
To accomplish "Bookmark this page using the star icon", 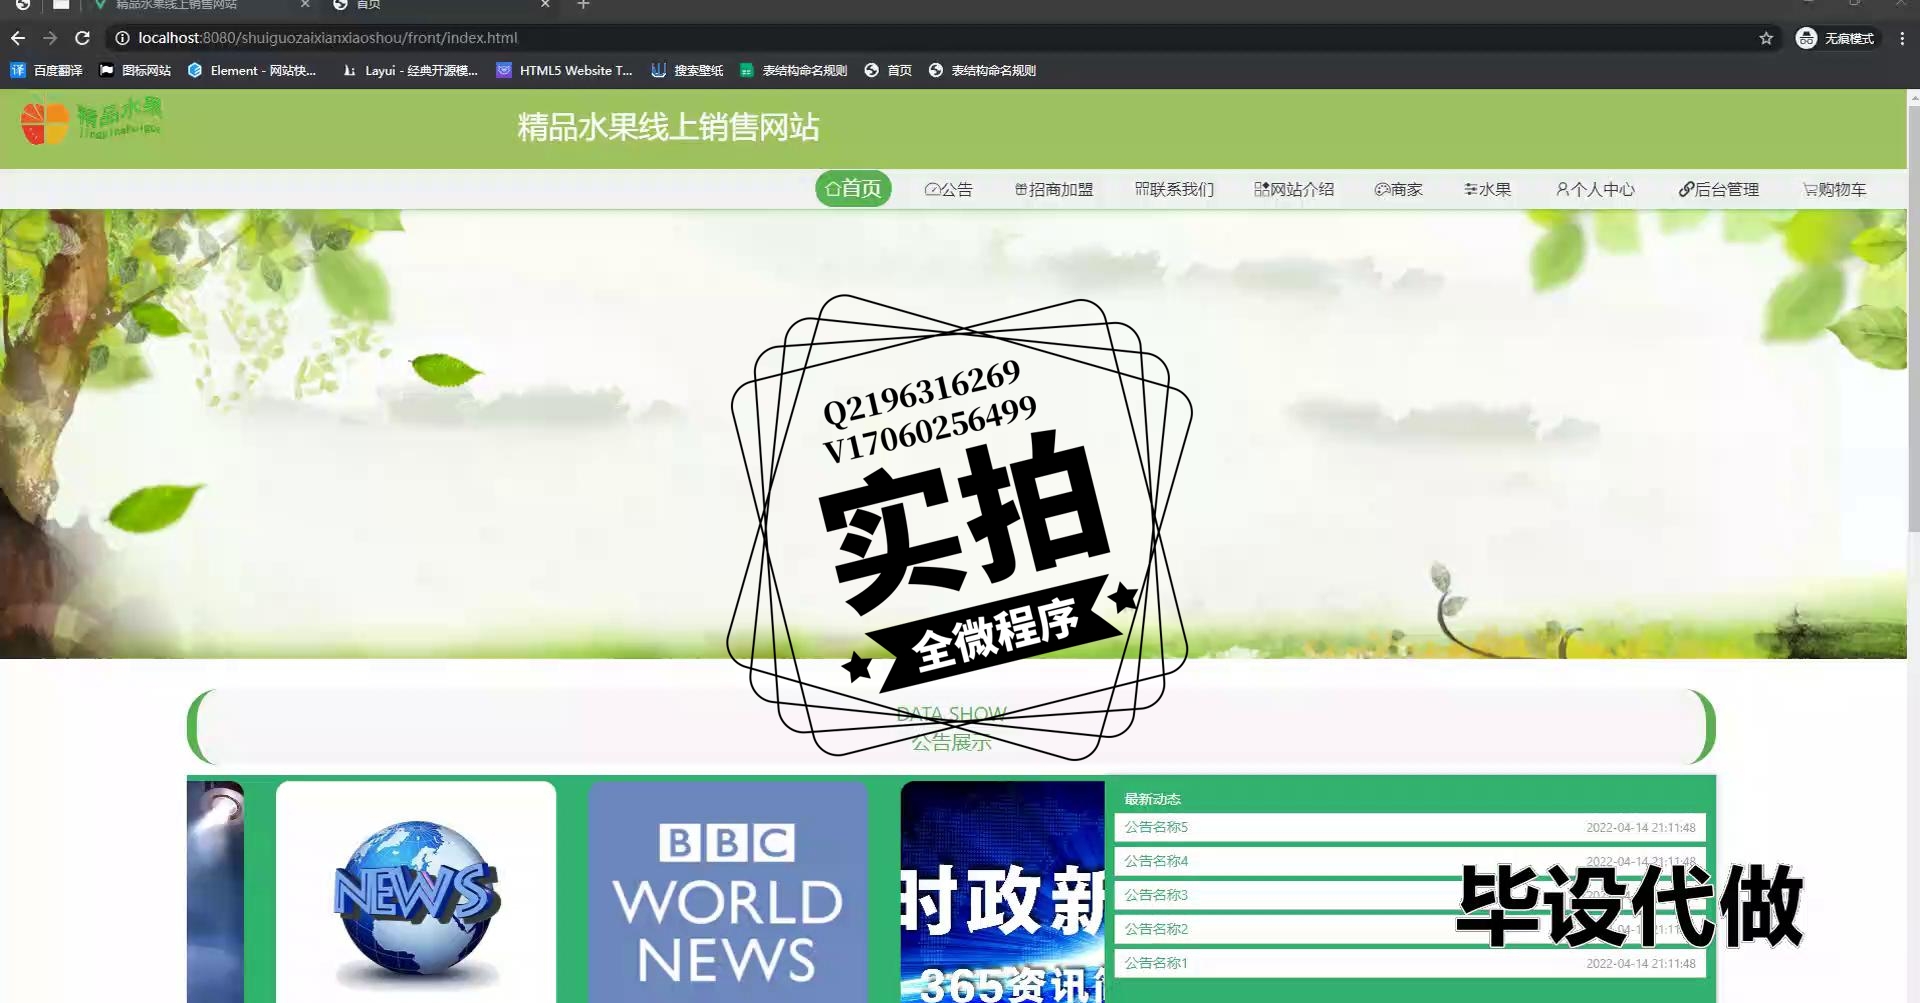I will point(1766,38).
